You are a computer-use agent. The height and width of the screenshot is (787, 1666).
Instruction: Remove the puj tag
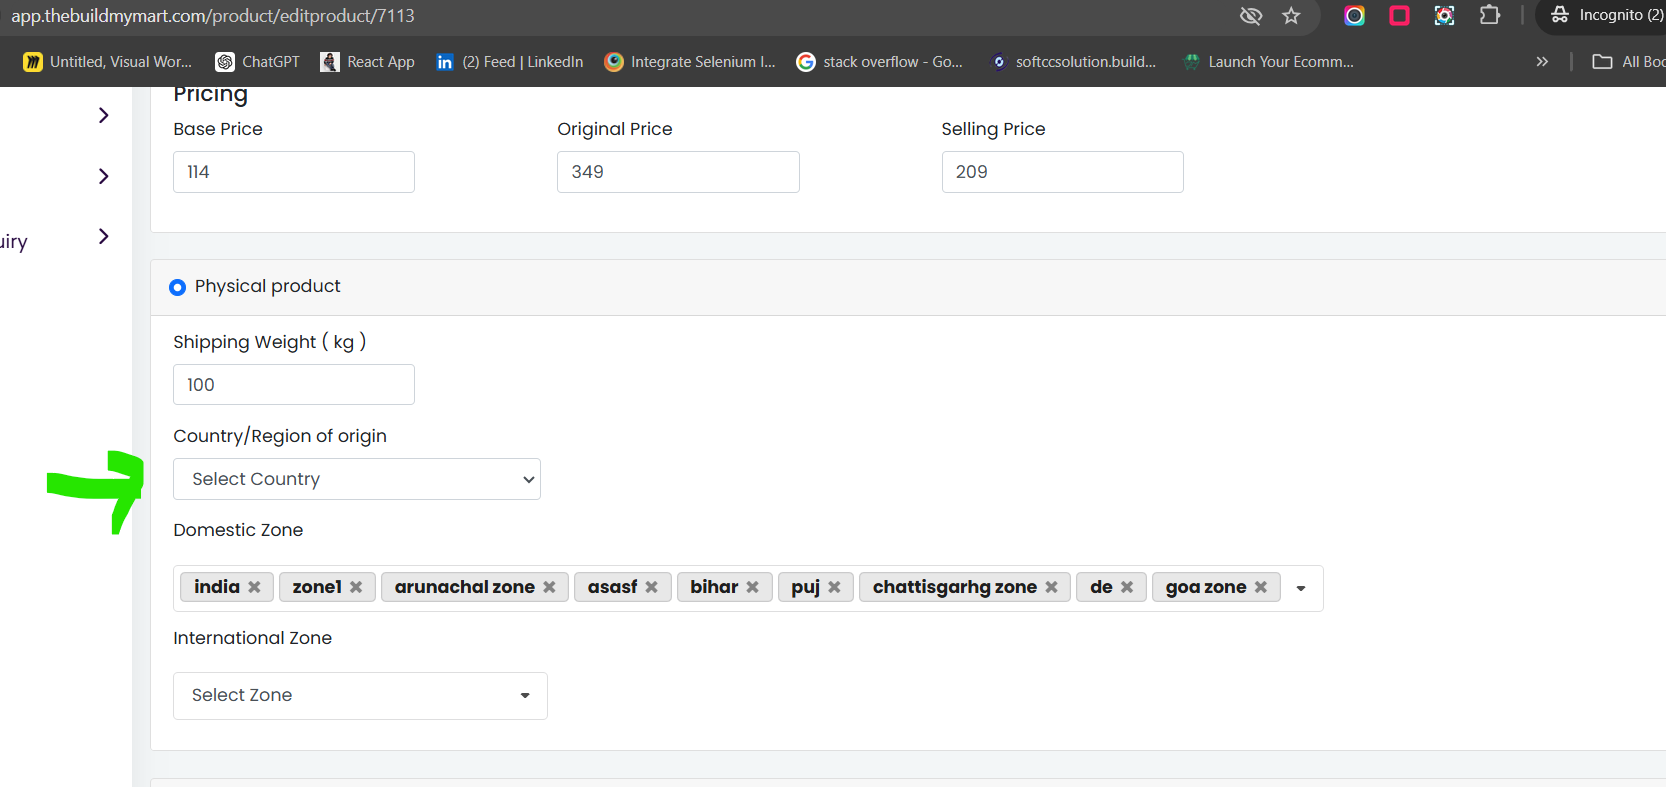coord(834,587)
